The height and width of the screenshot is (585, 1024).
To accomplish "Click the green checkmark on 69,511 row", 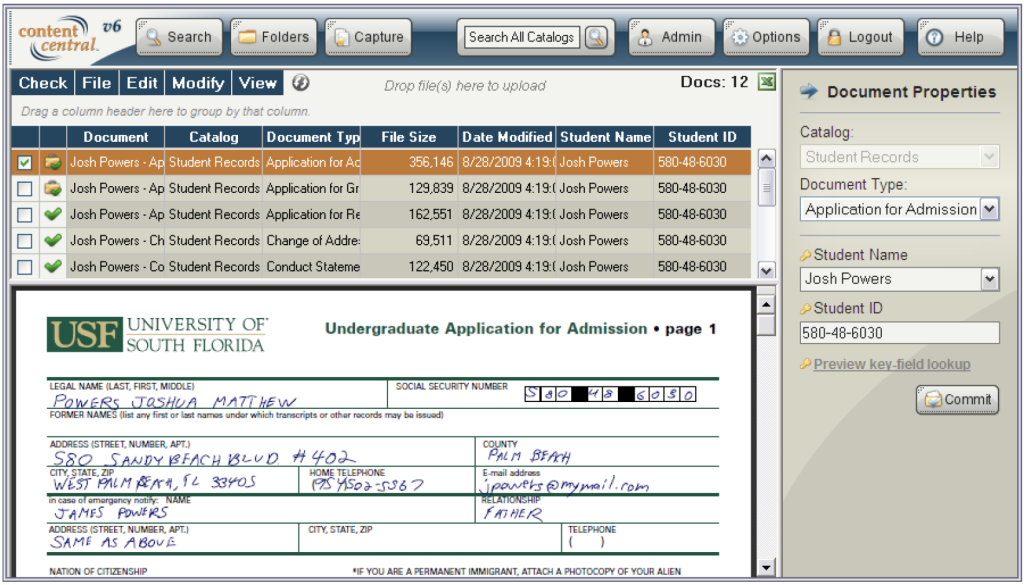I will (x=53, y=240).
